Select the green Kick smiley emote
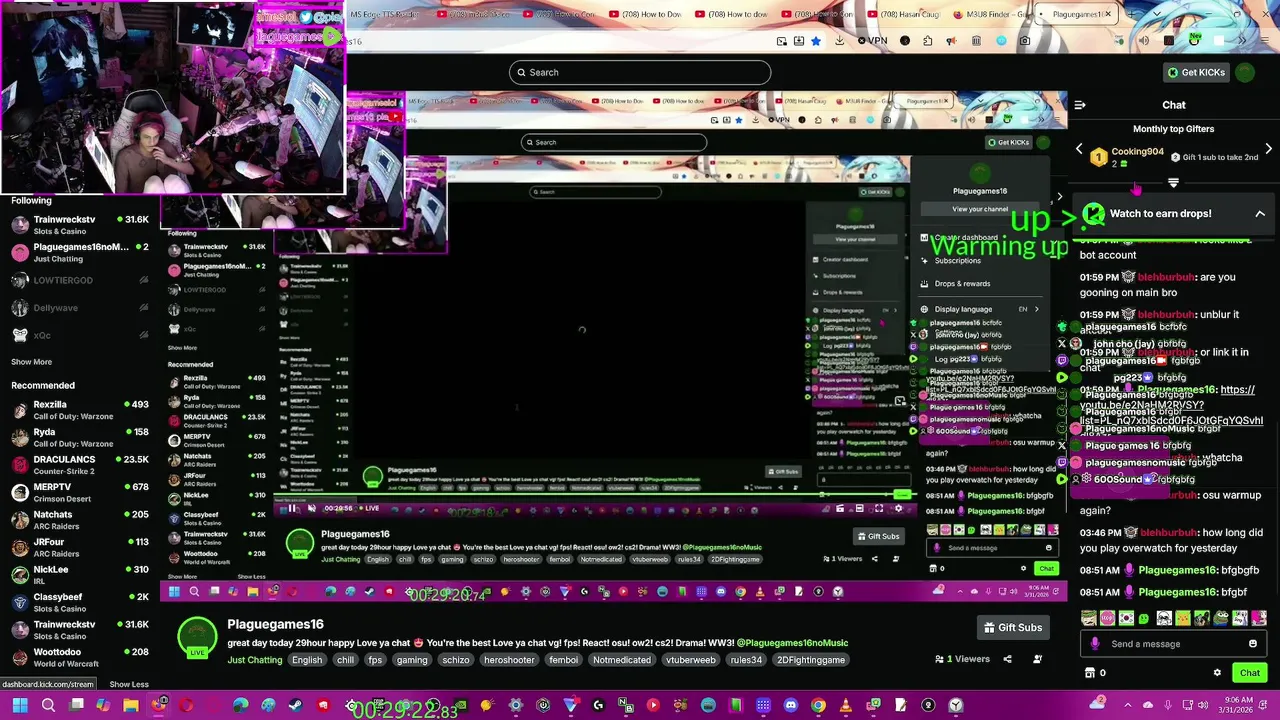 click(x=1145, y=618)
